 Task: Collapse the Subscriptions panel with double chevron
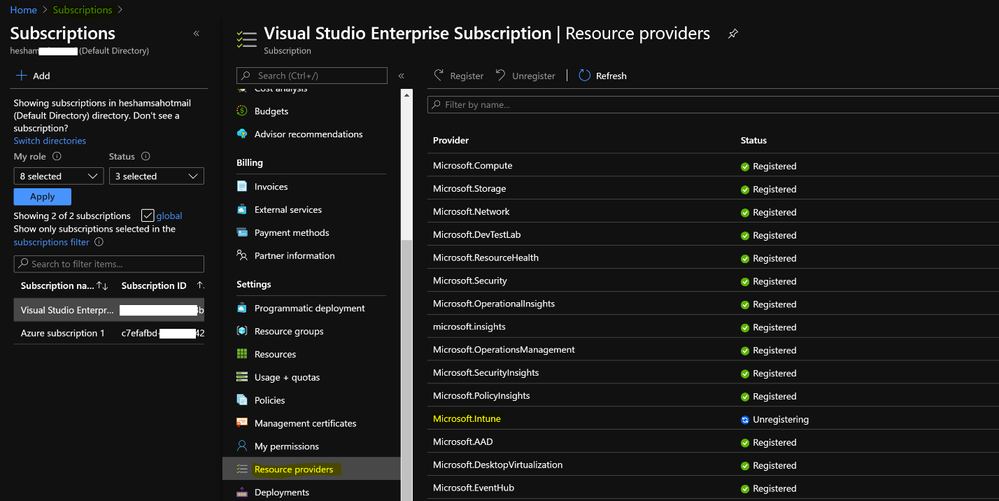[x=196, y=33]
